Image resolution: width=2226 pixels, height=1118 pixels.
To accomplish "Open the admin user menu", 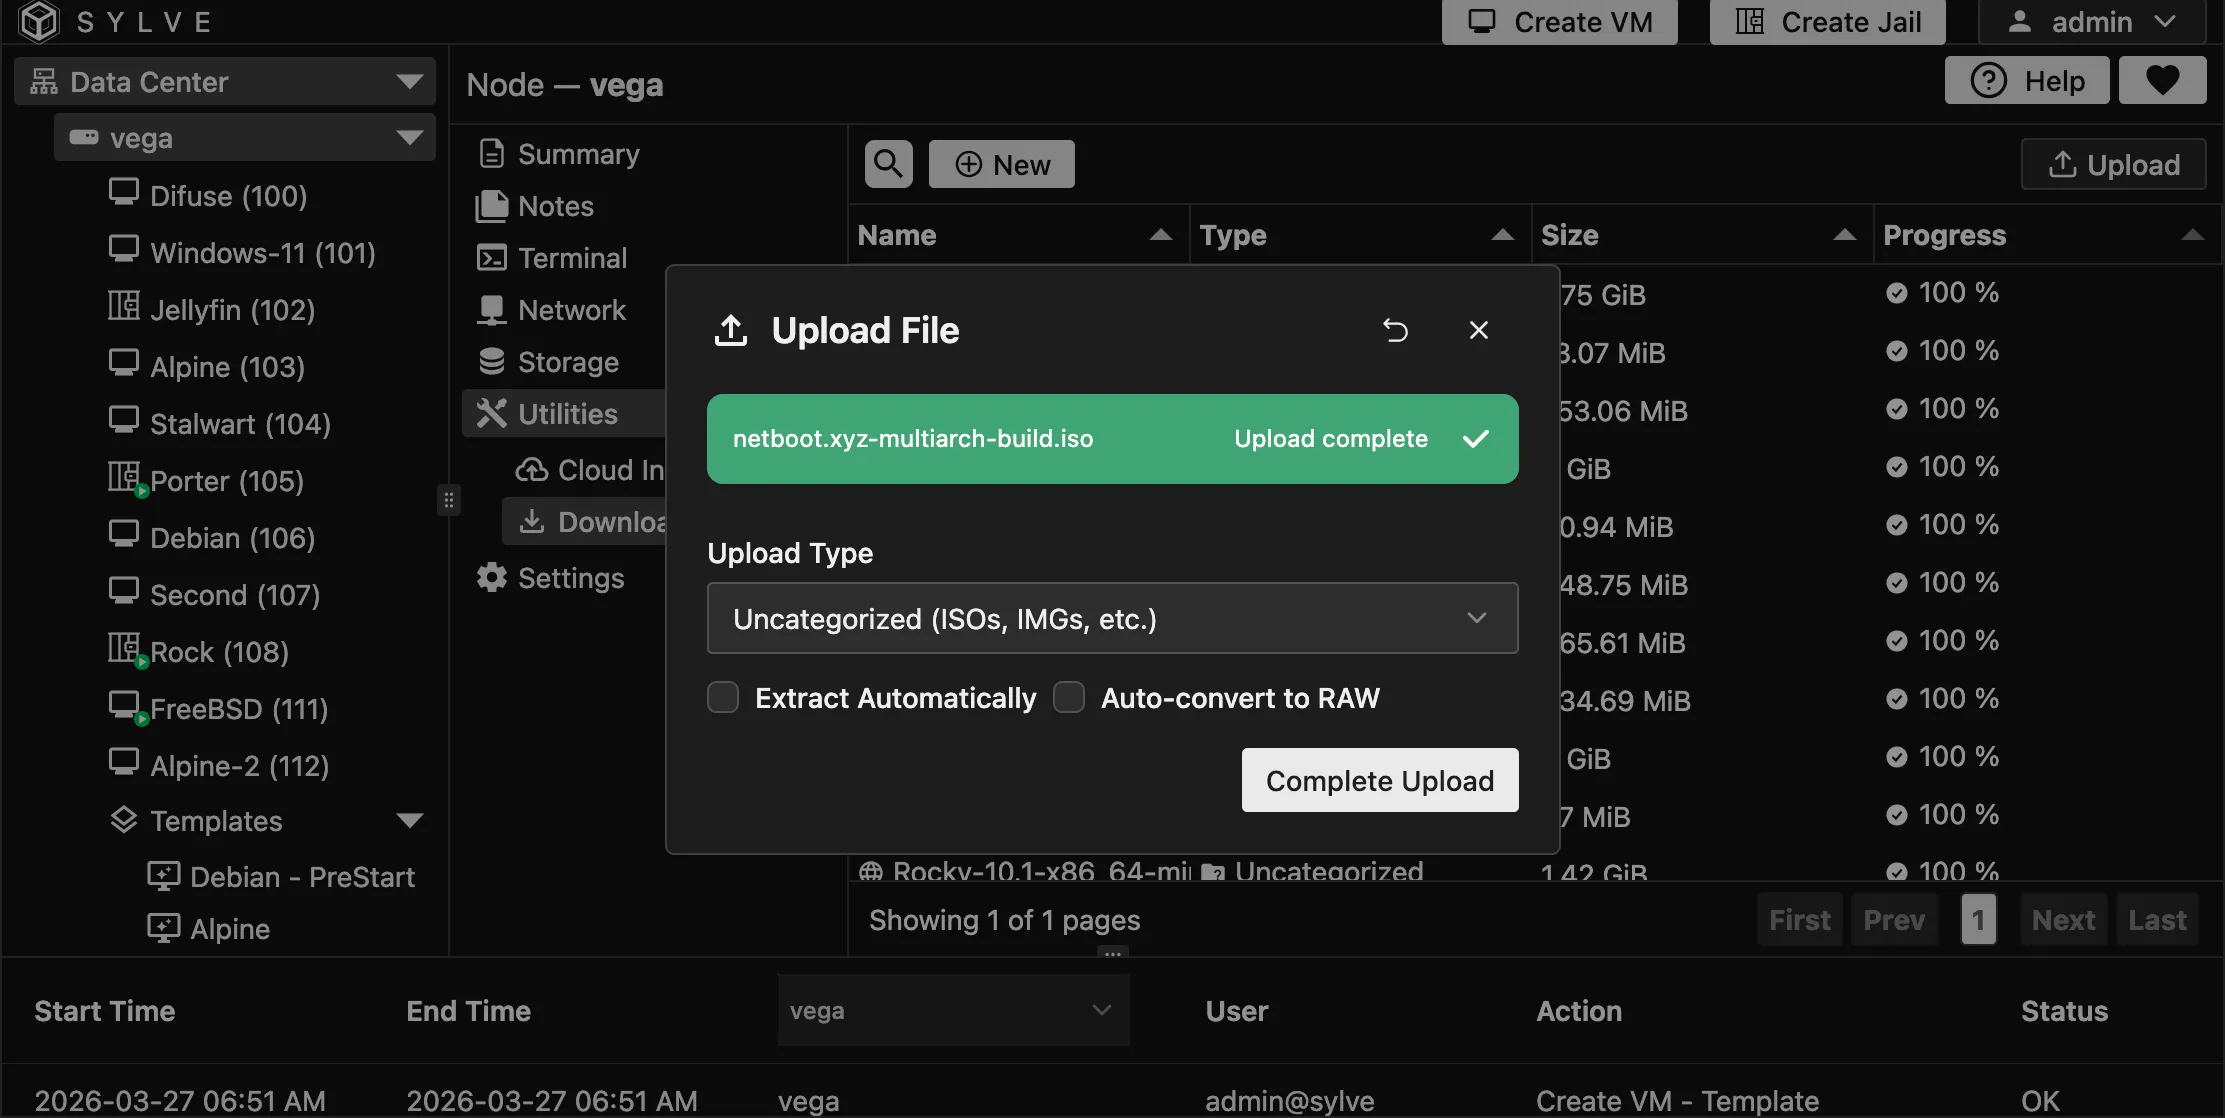I will click(x=2092, y=22).
